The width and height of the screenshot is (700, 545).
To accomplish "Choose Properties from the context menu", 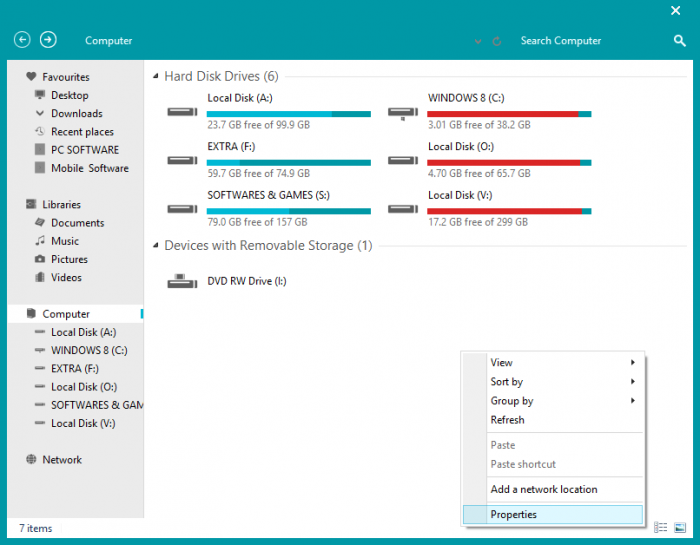I will point(553,514).
